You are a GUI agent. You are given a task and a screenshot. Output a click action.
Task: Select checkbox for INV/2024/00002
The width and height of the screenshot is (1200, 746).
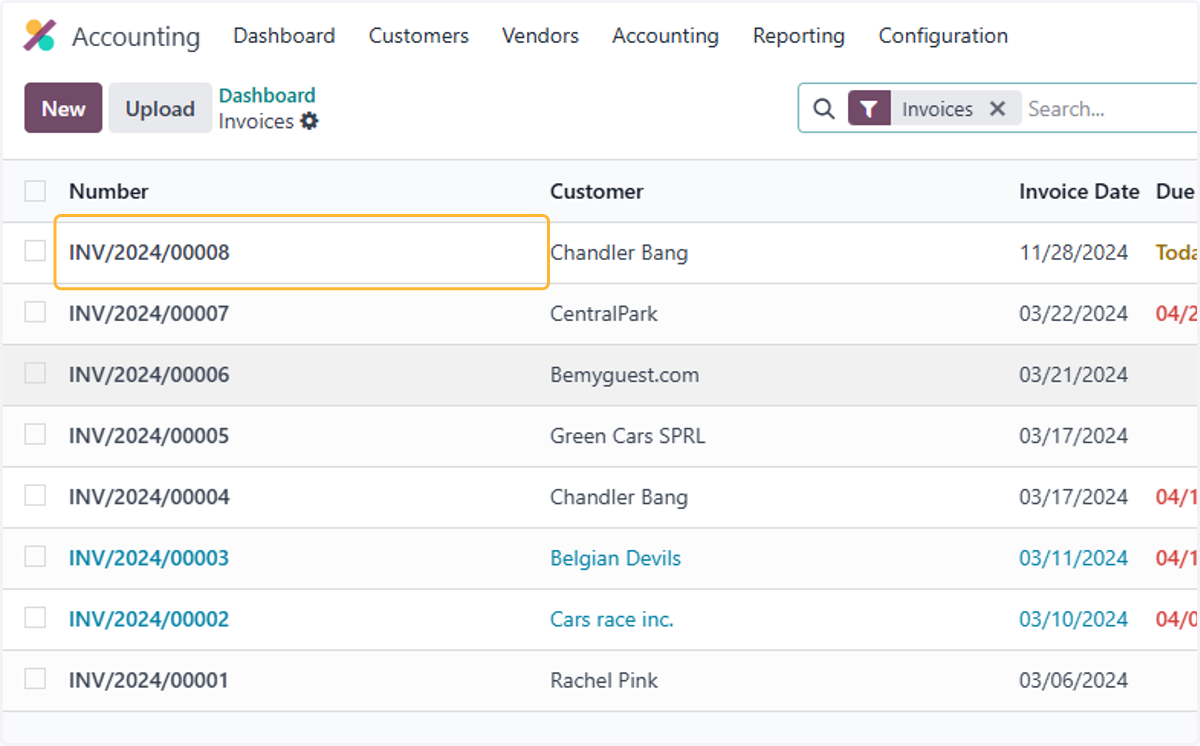coord(35,617)
